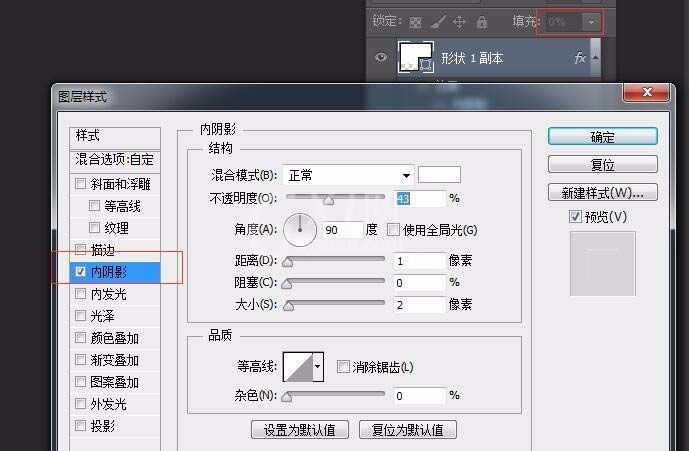689x451 pixels.
Task: Enable 投影 drop shadow checkbox
Action: [80, 426]
